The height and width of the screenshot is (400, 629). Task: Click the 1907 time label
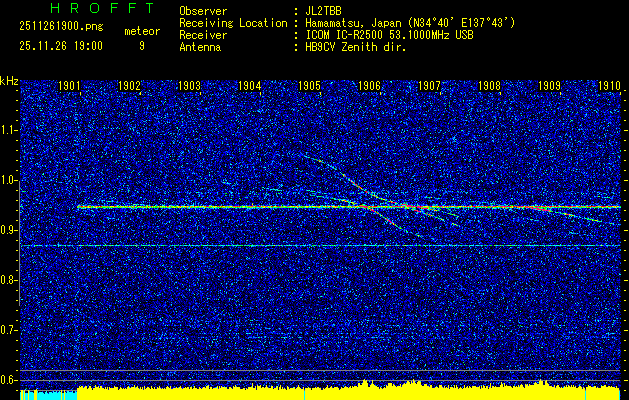click(429, 86)
